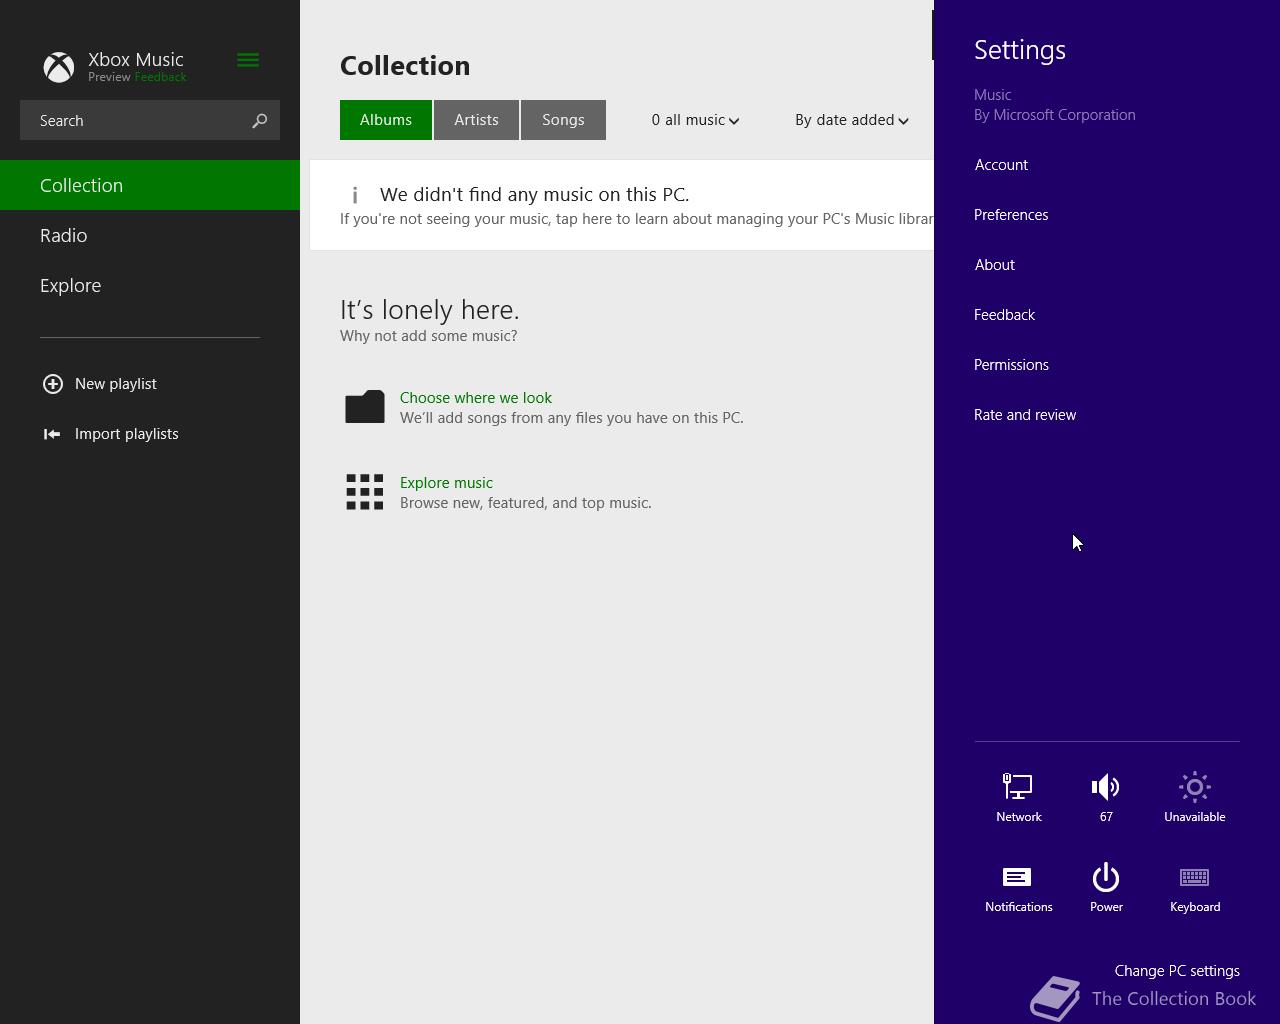
Task: Click the info icon in the no-music banner
Action: (x=355, y=195)
